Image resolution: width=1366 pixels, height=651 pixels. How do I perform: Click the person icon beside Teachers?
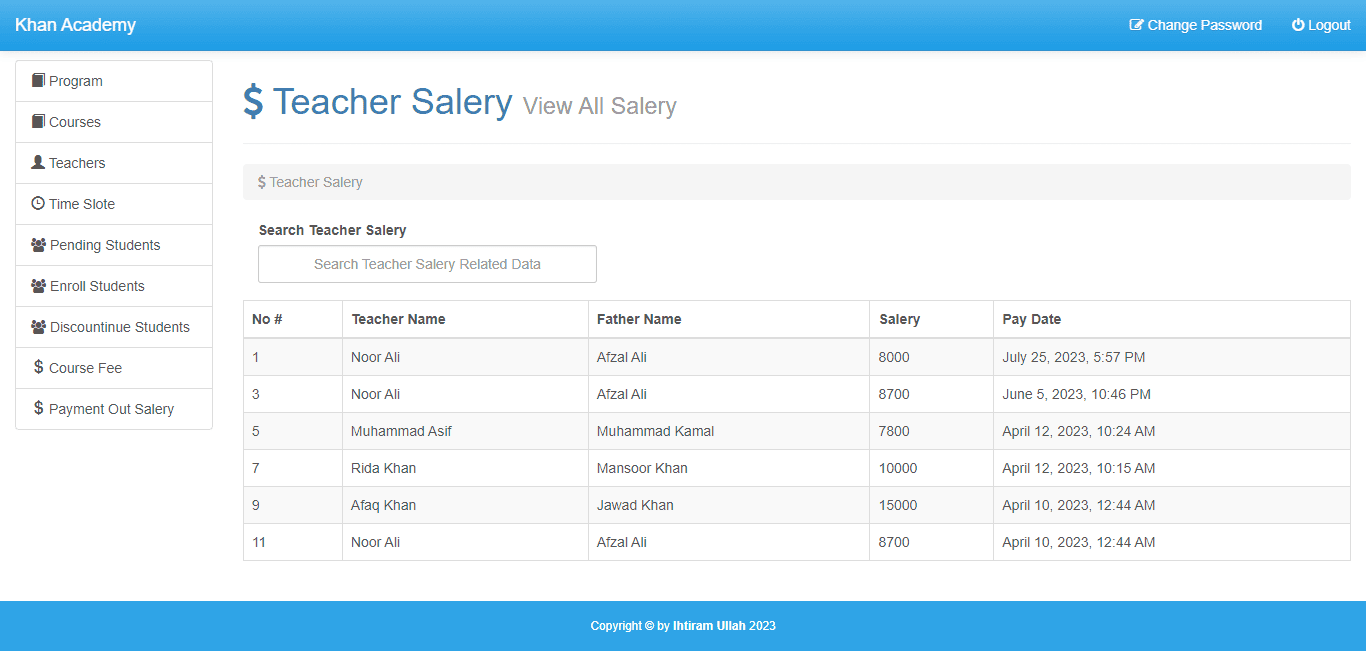pyautogui.click(x=38, y=162)
